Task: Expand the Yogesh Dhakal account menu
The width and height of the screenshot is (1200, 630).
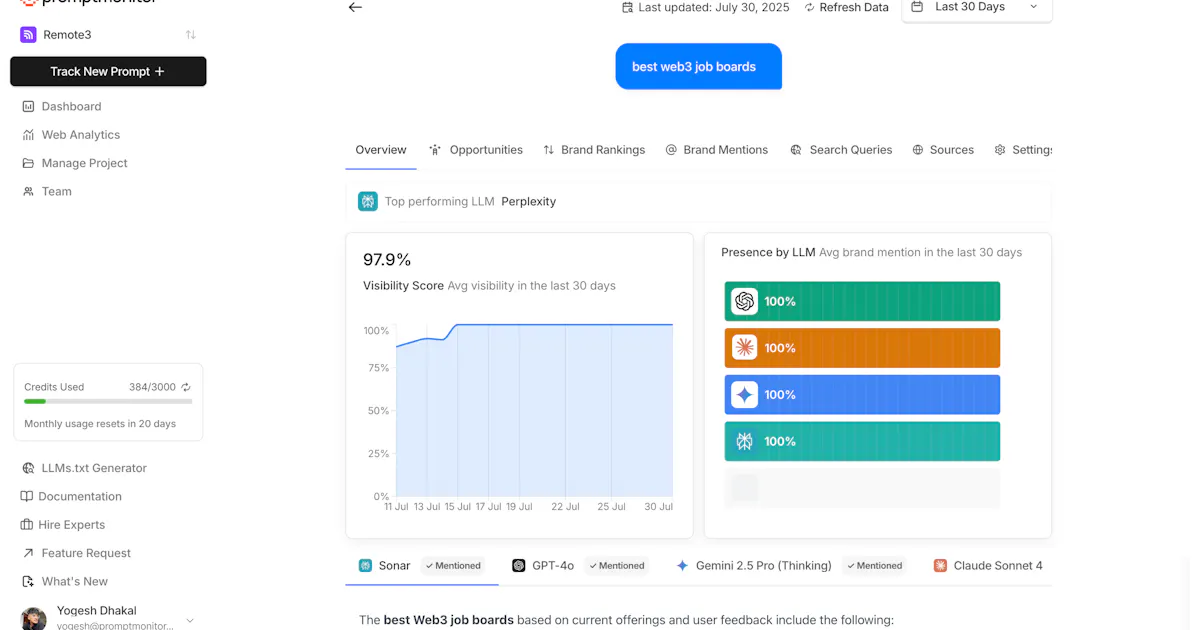Action: click(190, 620)
